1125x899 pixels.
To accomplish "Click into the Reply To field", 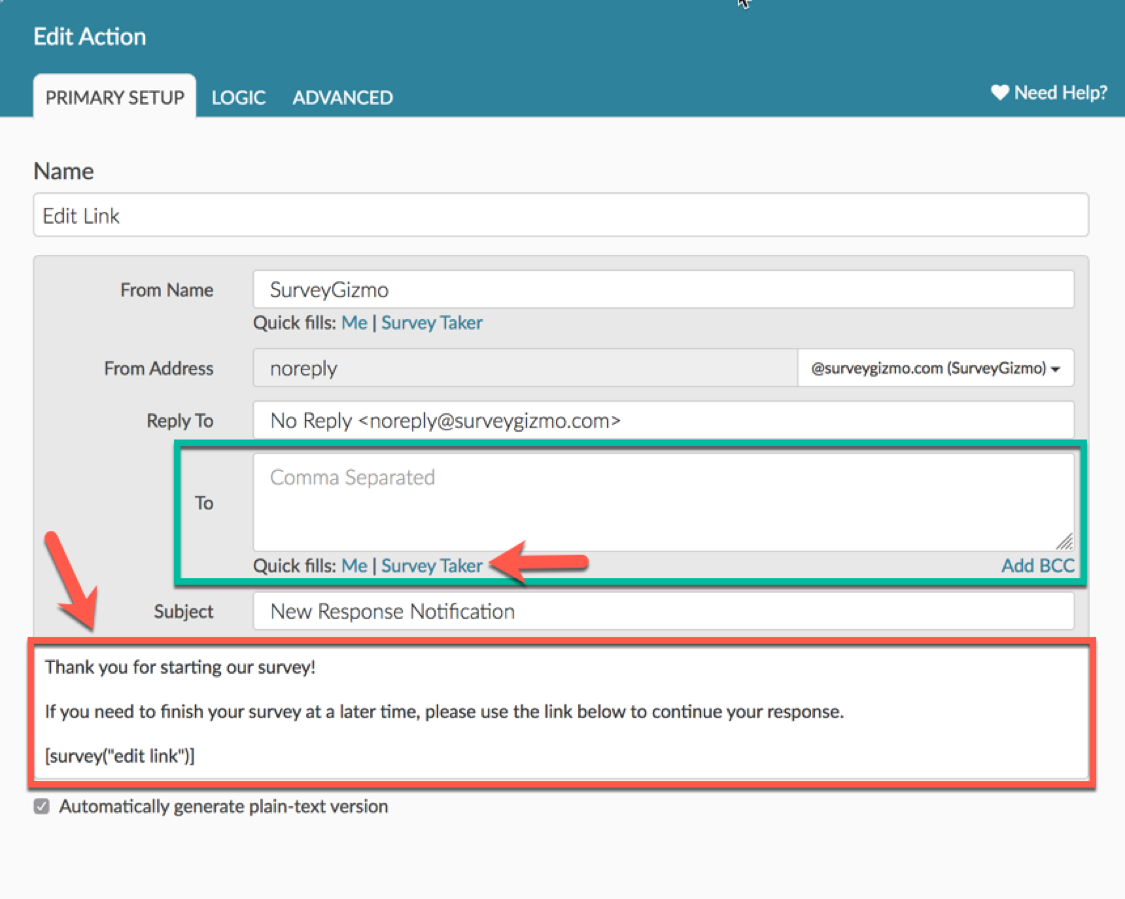I will (x=663, y=421).
